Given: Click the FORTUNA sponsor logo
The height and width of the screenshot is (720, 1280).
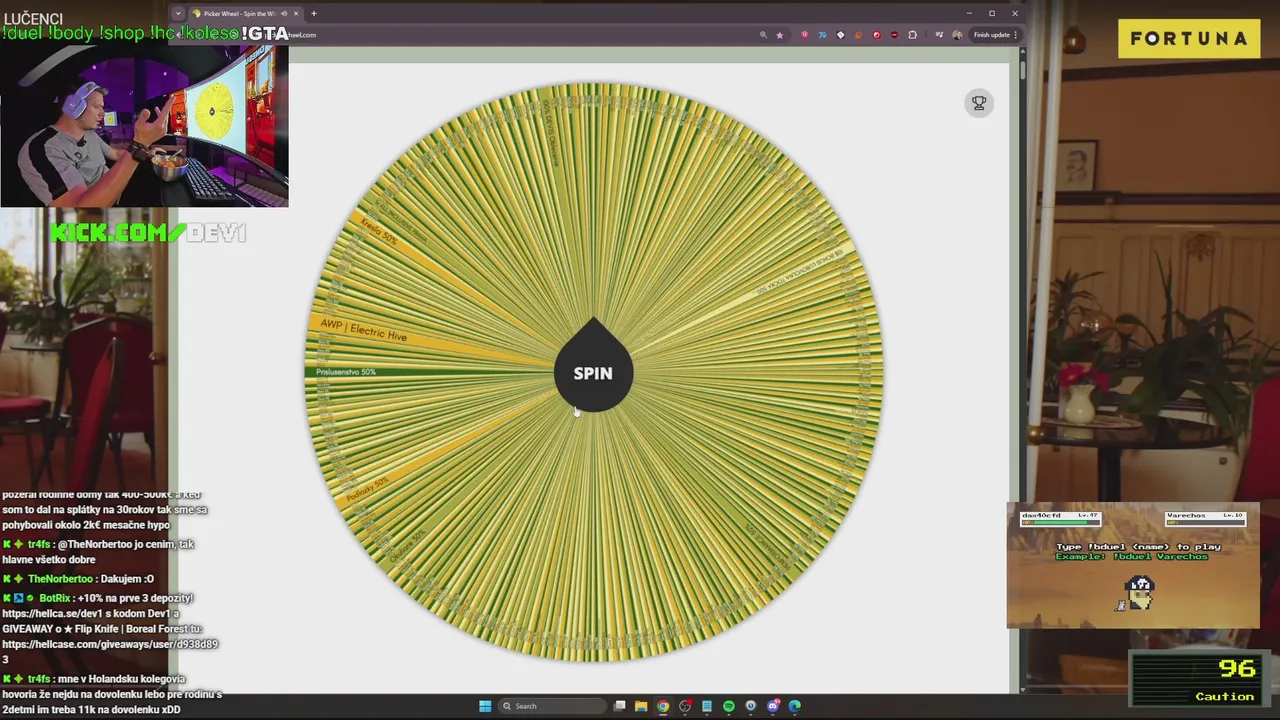Looking at the screenshot, I should click(x=1189, y=39).
